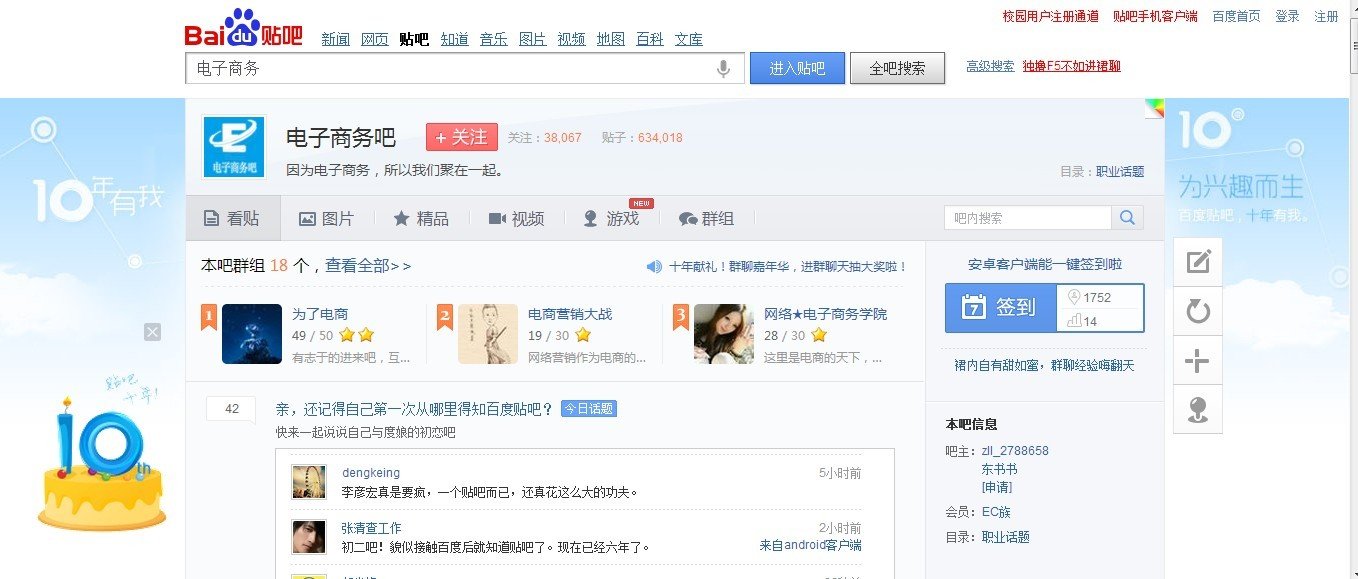Open 音乐 in the top navigation
This screenshot has width=1358, height=579.
494,39
